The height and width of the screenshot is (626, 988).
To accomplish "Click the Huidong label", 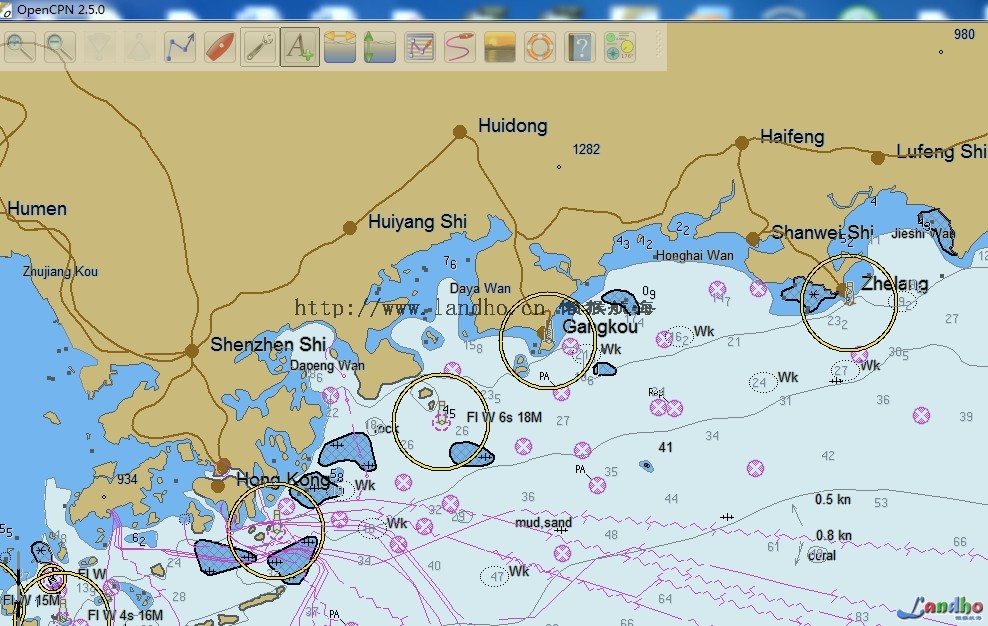I will click(512, 126).
